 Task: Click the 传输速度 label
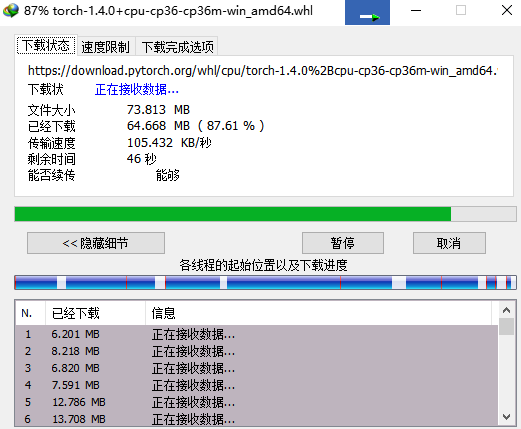click(x=52, y=143)
